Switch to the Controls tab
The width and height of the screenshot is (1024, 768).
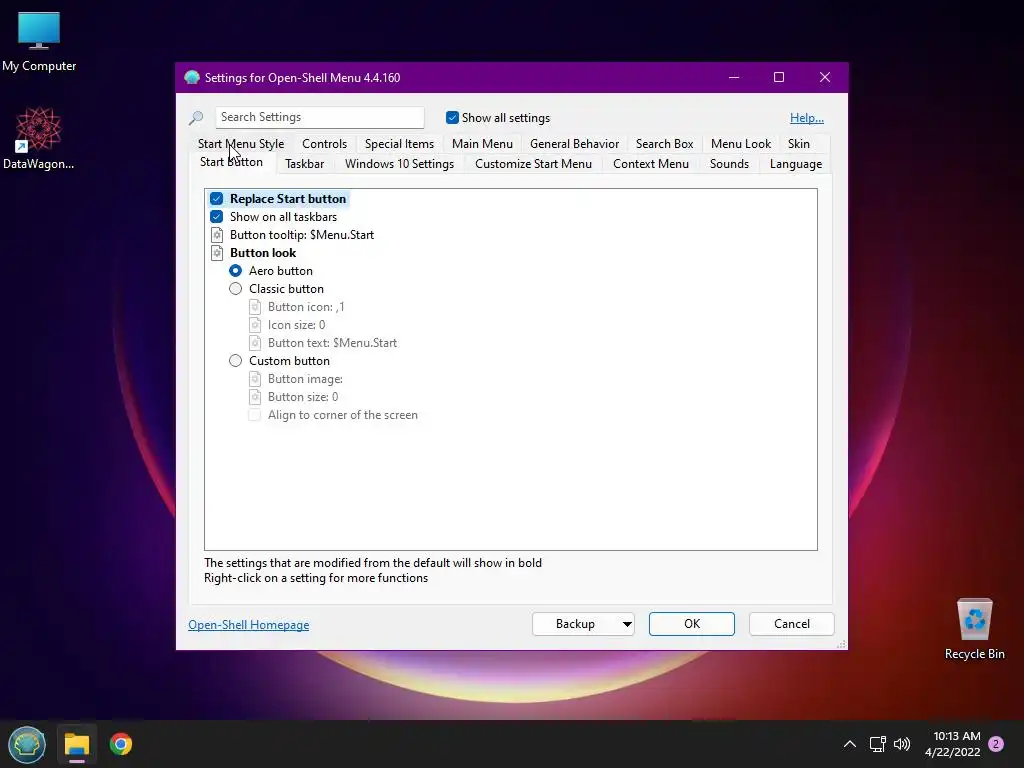[x=325, y=144]
